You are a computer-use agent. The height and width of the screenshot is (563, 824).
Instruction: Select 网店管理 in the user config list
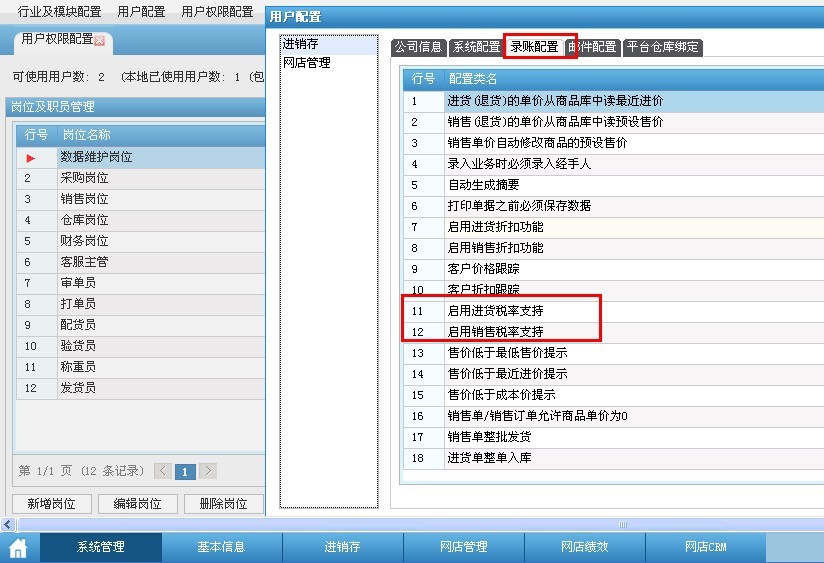[x=329, y=63]
